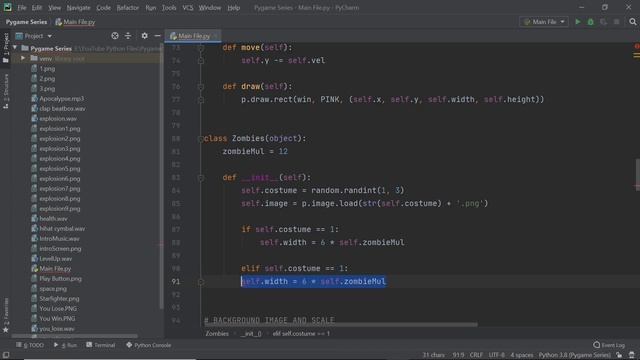Click the Zombies breadcrumb below editor
This screenshot has height=360, width=640.
(217, 333)
